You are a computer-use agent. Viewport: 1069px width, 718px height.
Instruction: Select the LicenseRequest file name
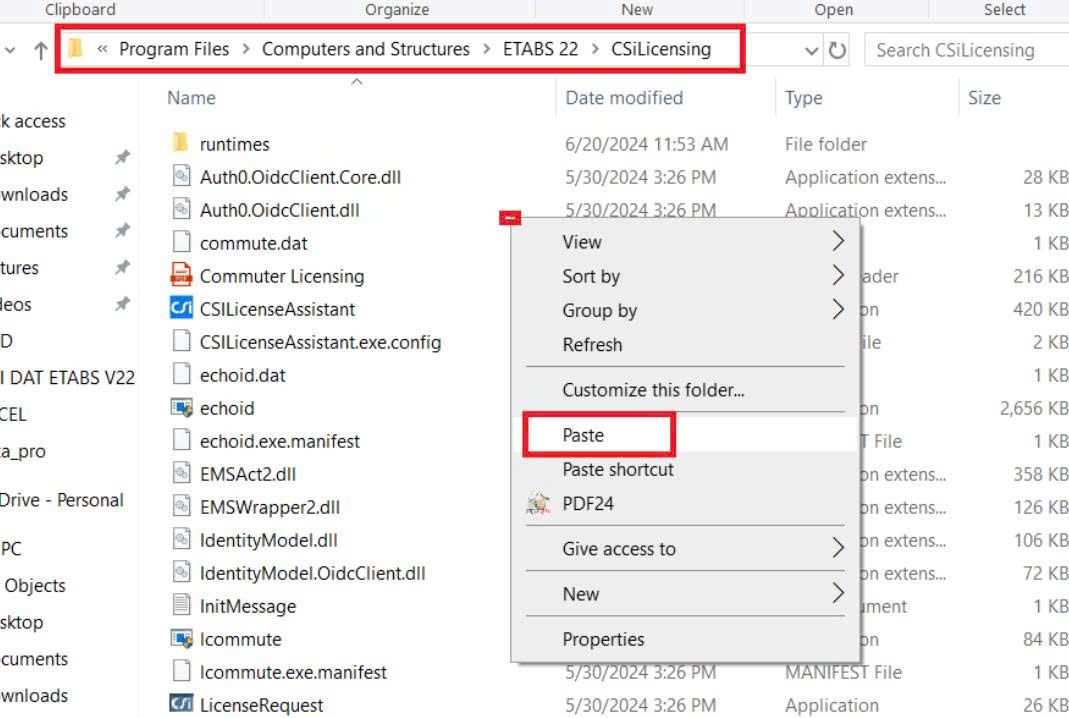coord(261,705)
